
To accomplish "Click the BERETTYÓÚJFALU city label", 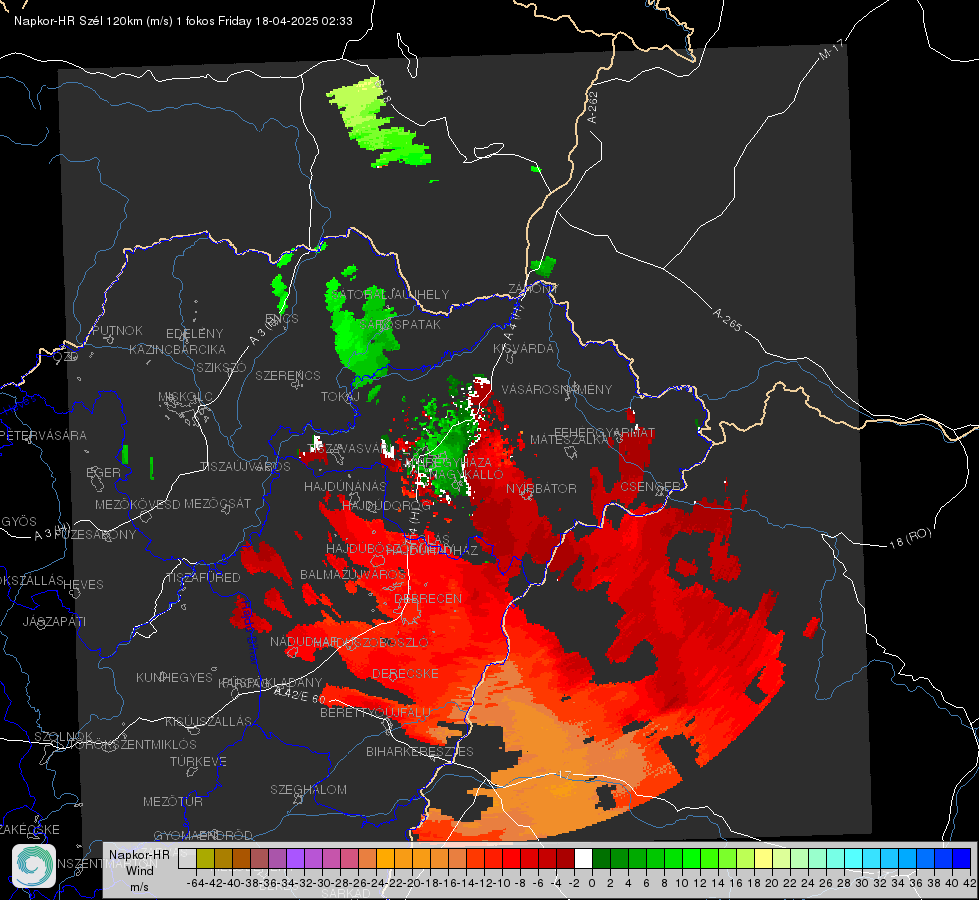I will [375, 712].
